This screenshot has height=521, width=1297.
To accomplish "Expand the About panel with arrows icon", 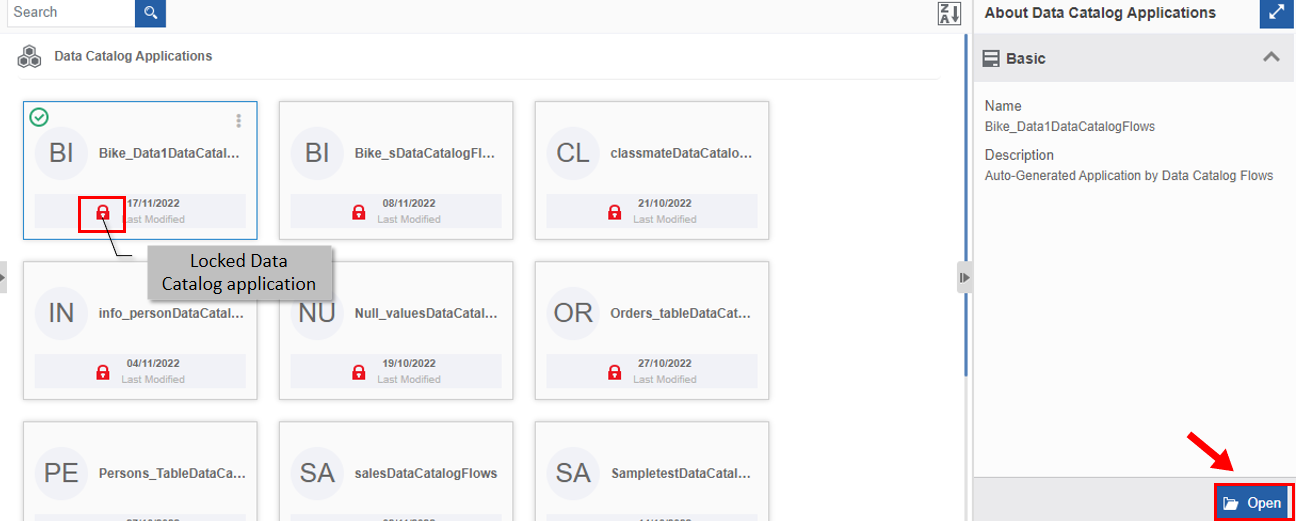I will [1275, 13].
